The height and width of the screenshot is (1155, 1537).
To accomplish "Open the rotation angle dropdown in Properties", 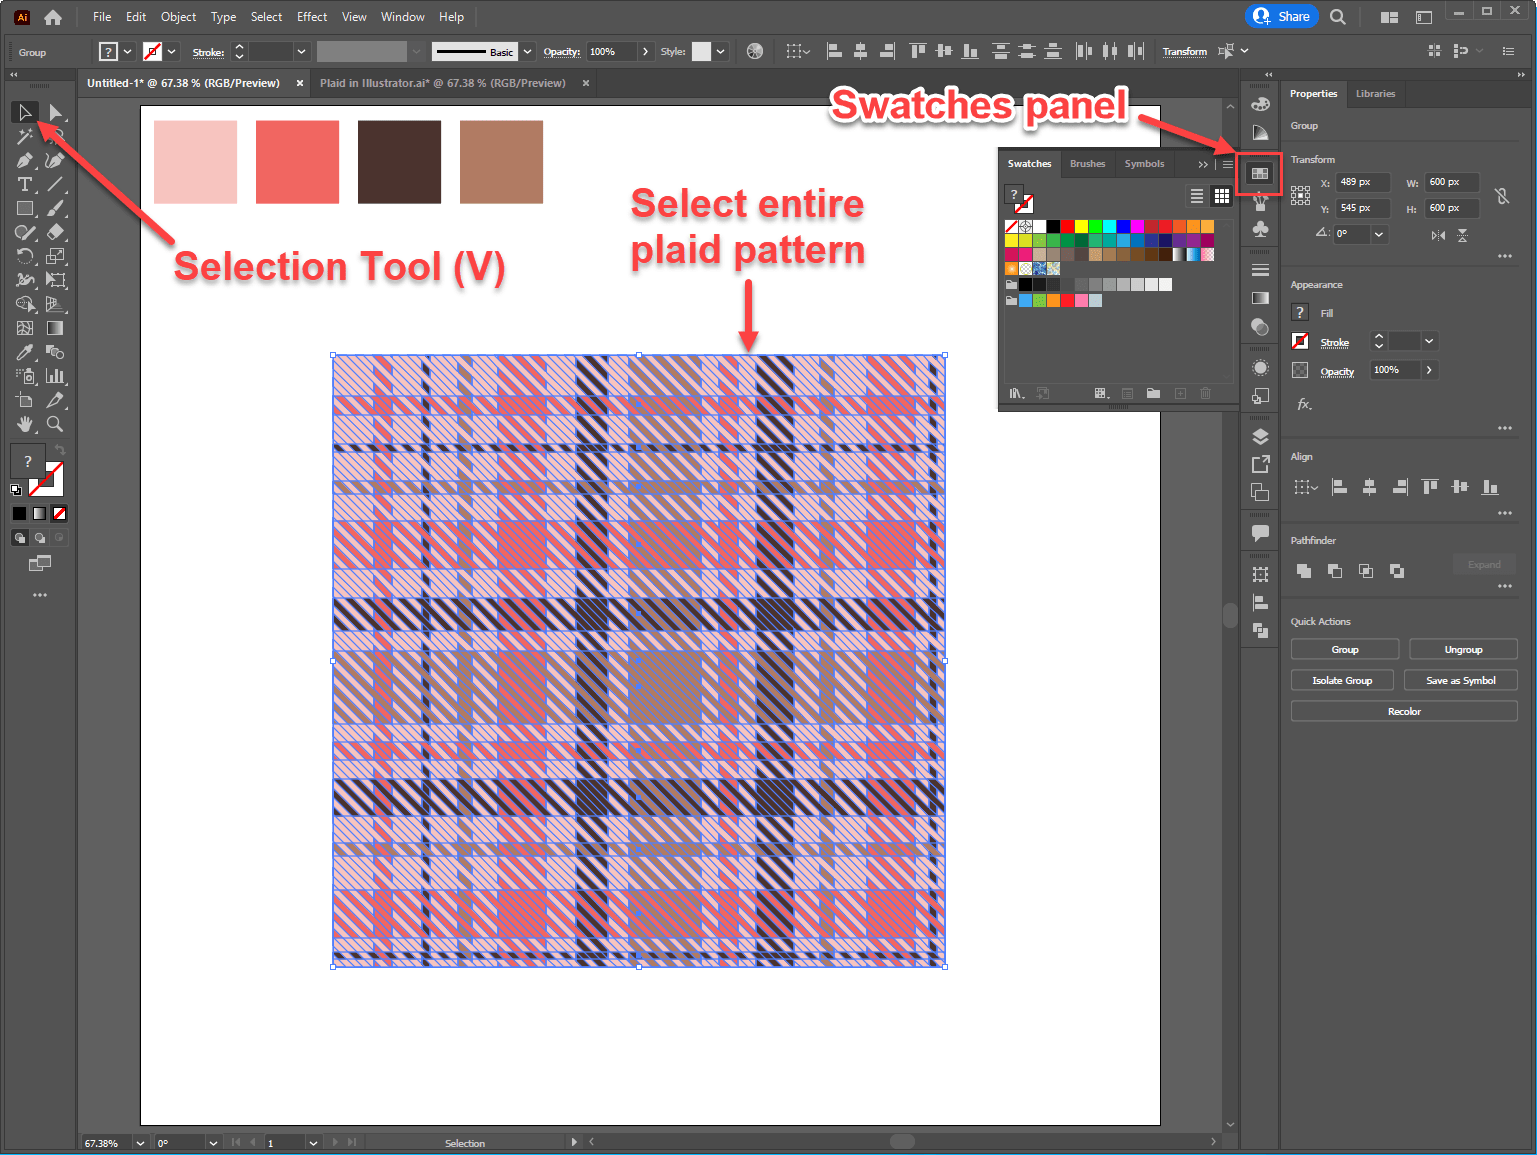I will 1379,234.
